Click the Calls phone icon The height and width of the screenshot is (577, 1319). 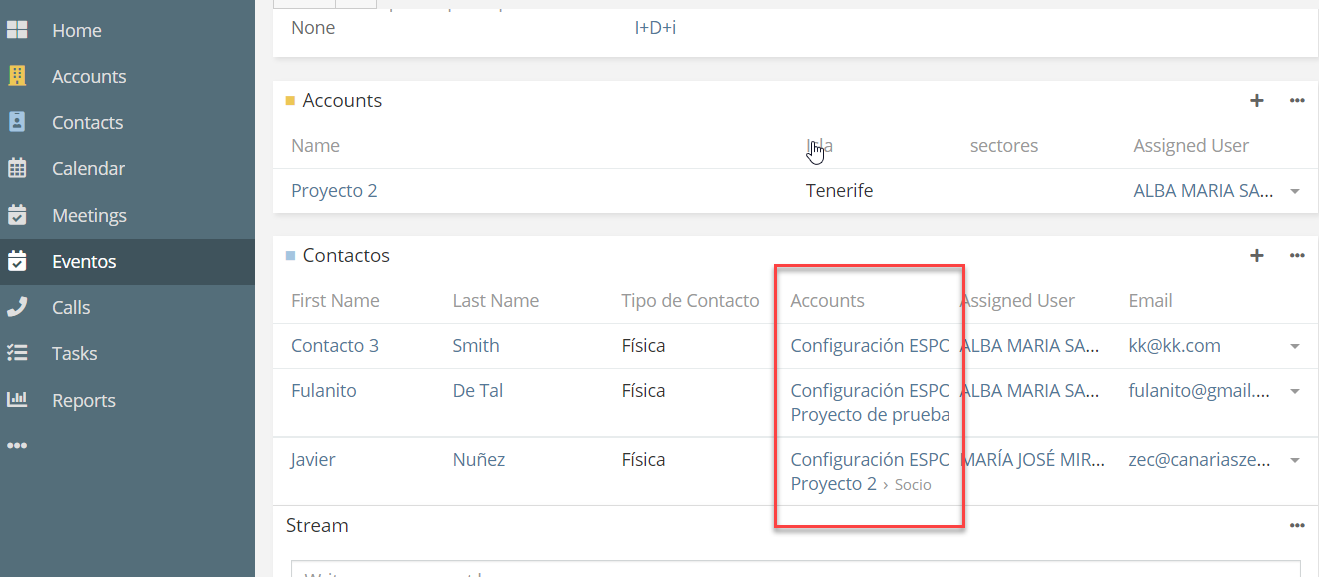click(x=17, y=307)
